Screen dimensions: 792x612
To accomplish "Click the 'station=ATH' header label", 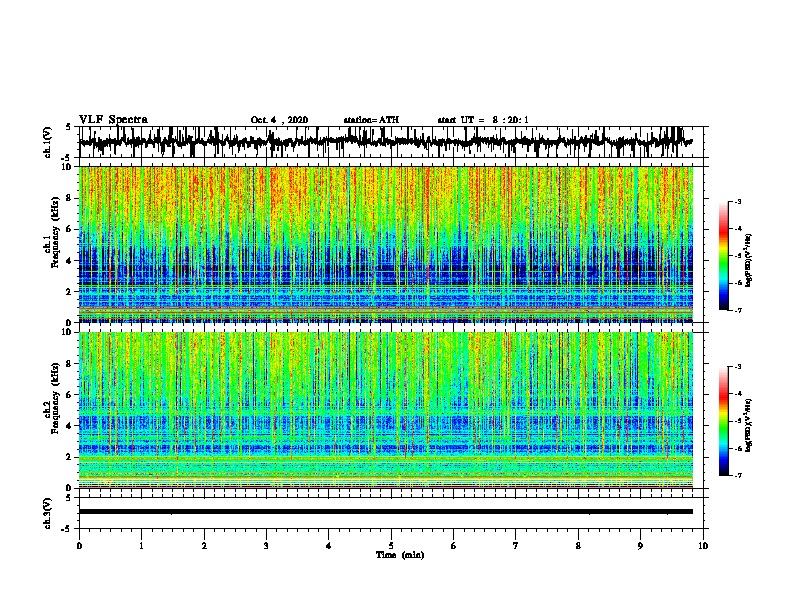I will tap(371, 120).
